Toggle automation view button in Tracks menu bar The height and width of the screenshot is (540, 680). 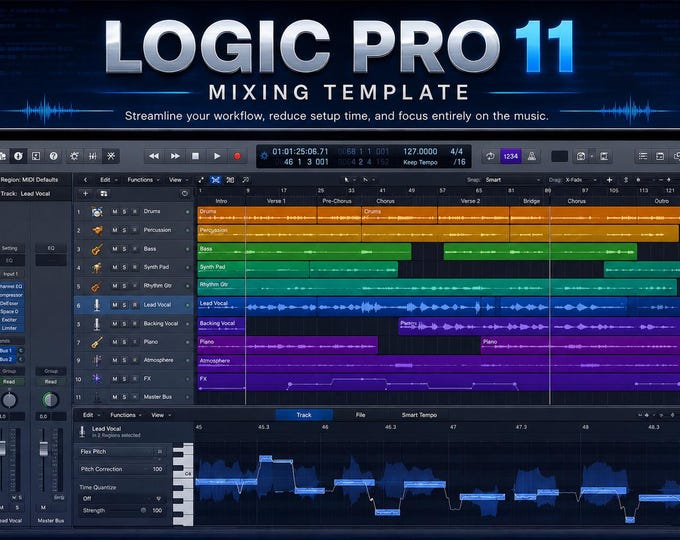201,180
